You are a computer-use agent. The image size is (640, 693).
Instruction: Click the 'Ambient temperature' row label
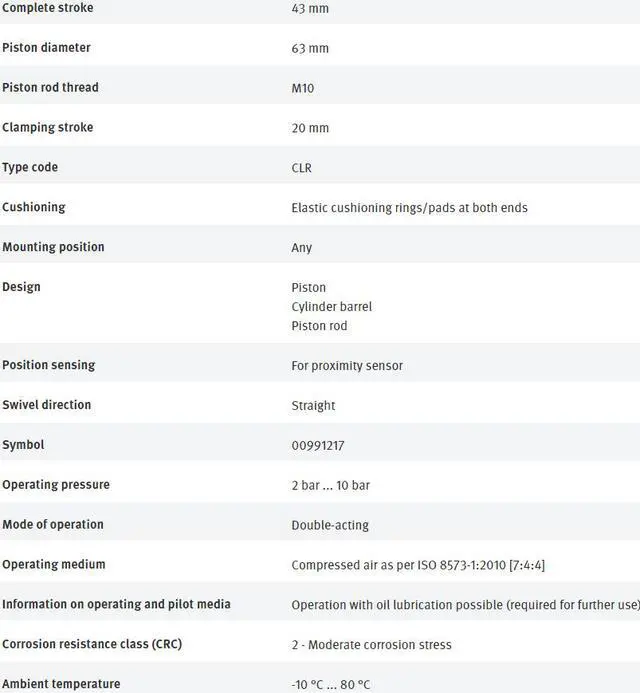tap(61, 684)
